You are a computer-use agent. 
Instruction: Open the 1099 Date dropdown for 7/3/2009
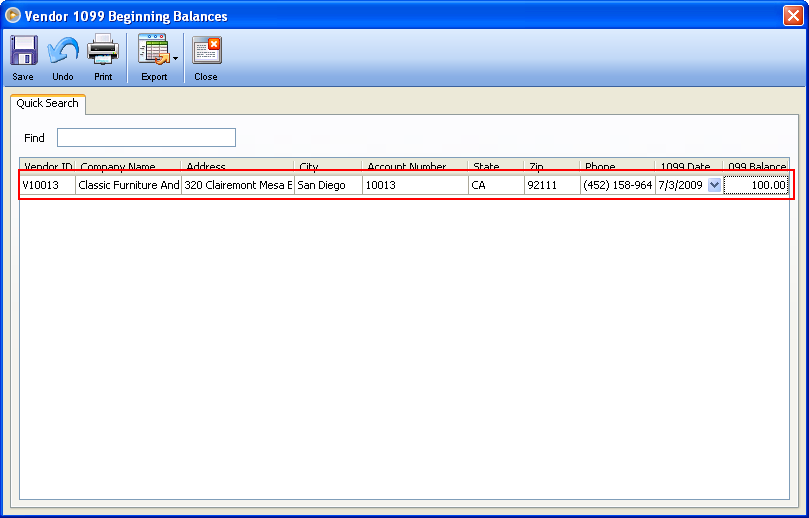click(x=714, y=185)
